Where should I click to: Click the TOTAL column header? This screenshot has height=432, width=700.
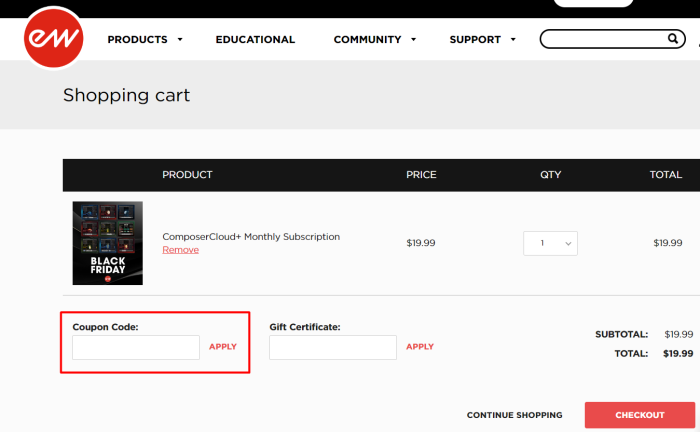[x=666, y=175]
